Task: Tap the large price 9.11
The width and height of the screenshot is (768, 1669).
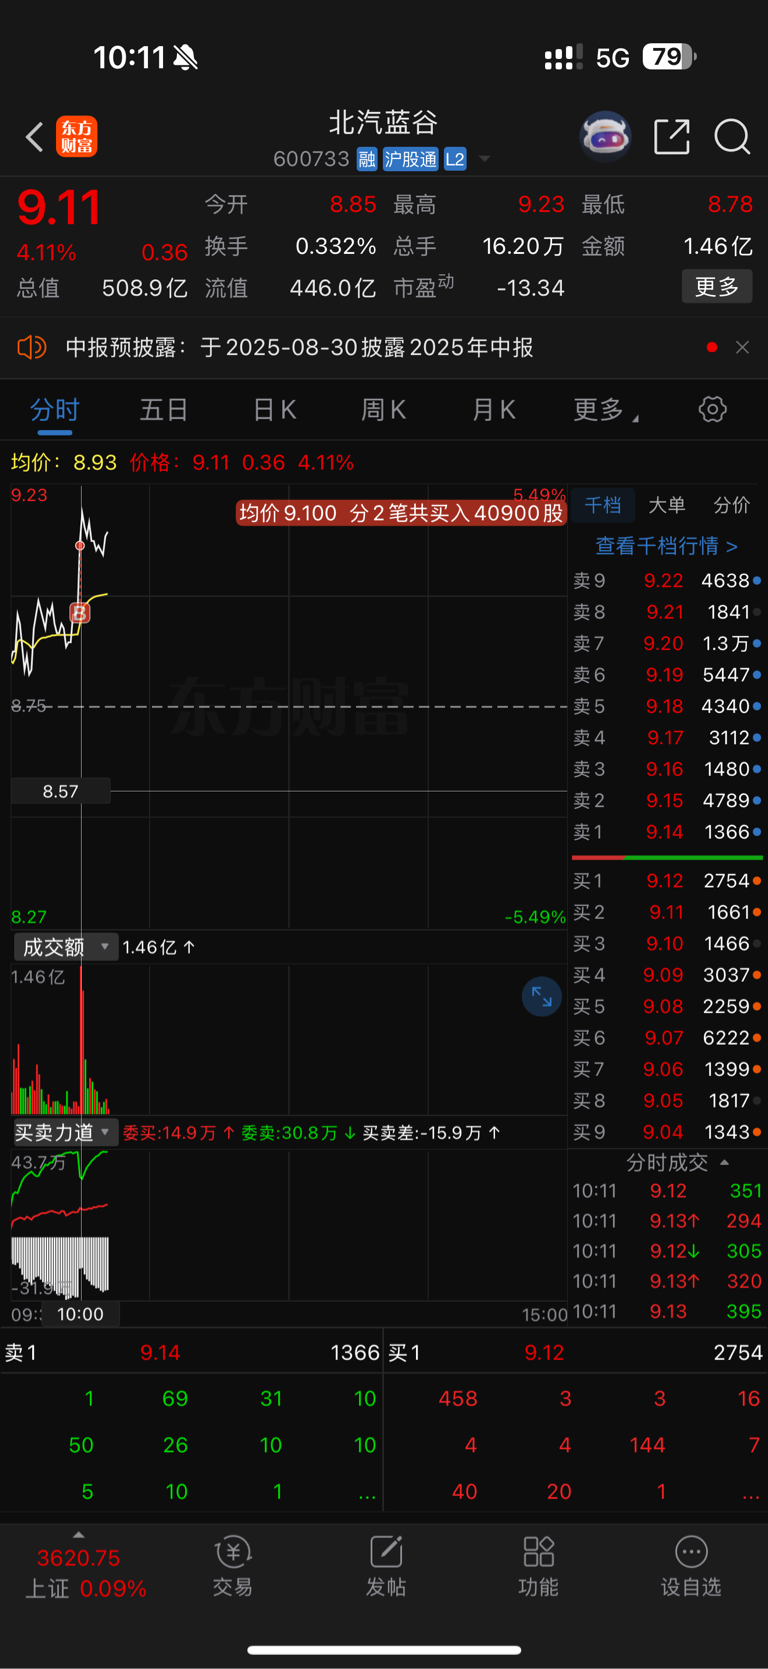Action: tap(59, 208)
